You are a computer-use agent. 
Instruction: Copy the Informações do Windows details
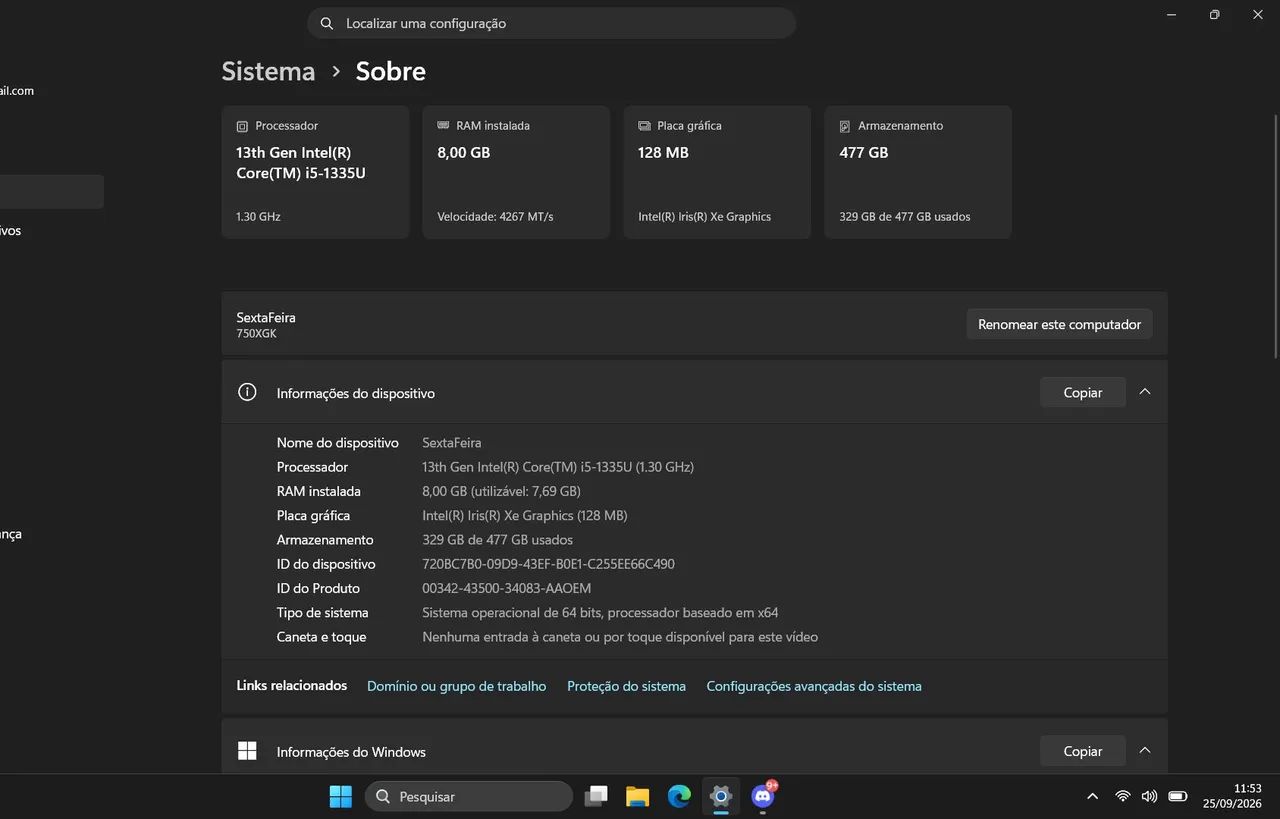(x=1083, y=751)
